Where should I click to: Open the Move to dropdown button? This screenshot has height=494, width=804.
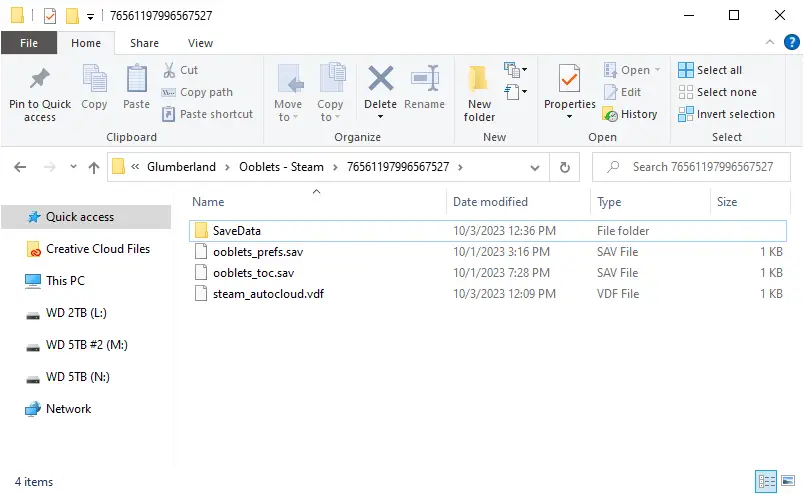click(x=288, y=93)
